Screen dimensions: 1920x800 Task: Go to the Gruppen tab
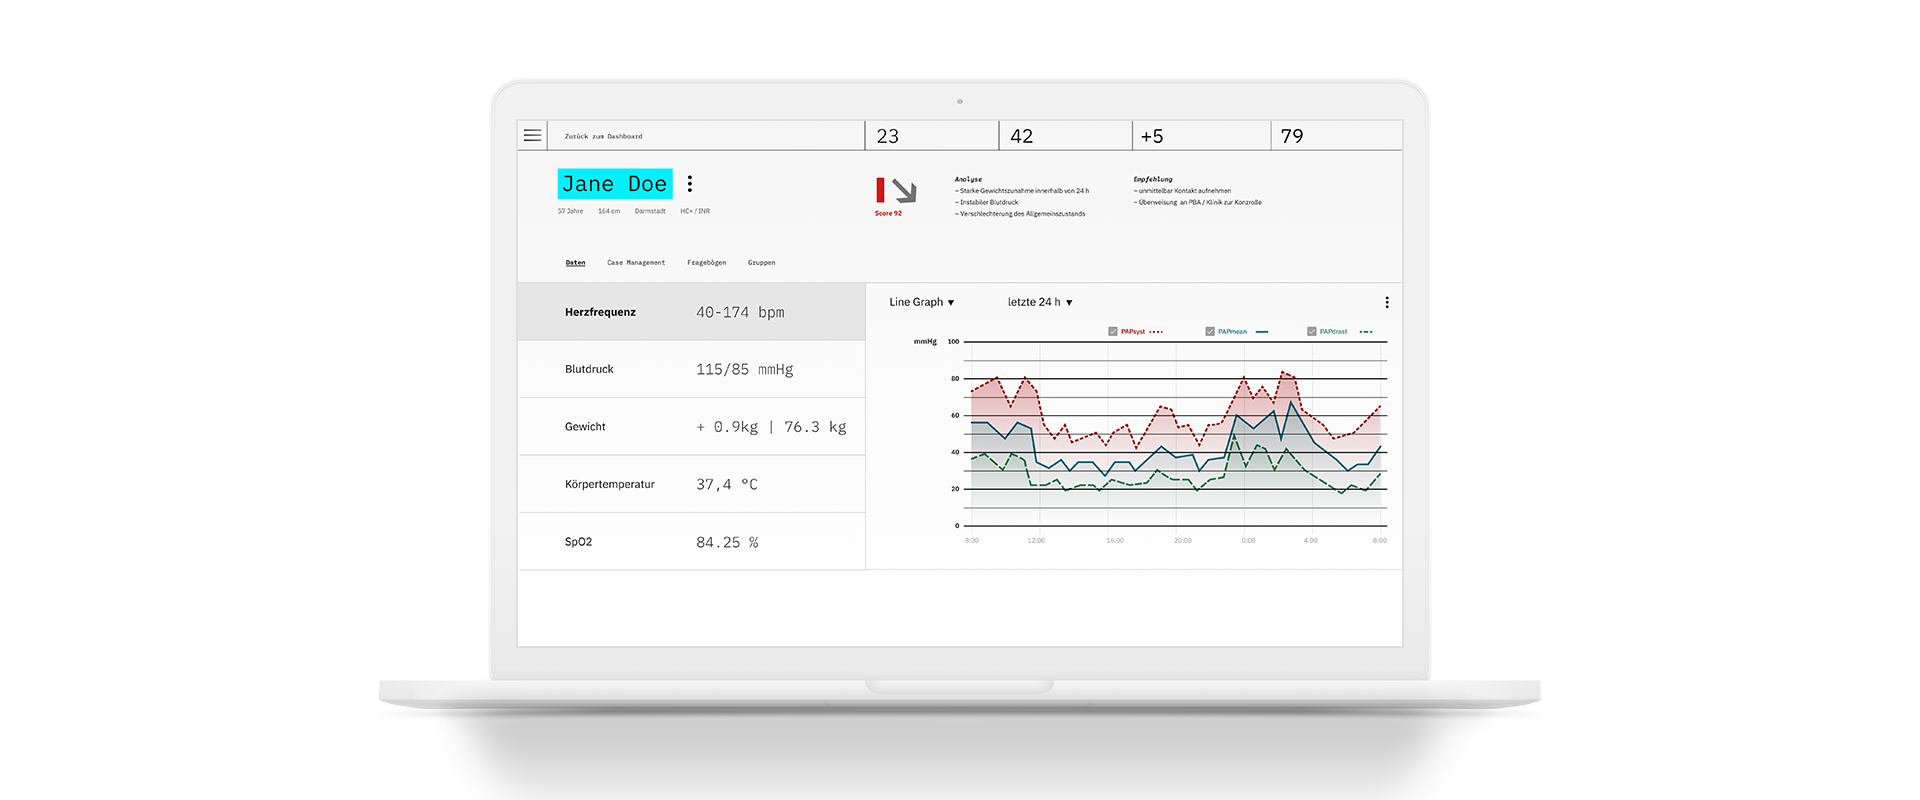click(x=761, y=263)
